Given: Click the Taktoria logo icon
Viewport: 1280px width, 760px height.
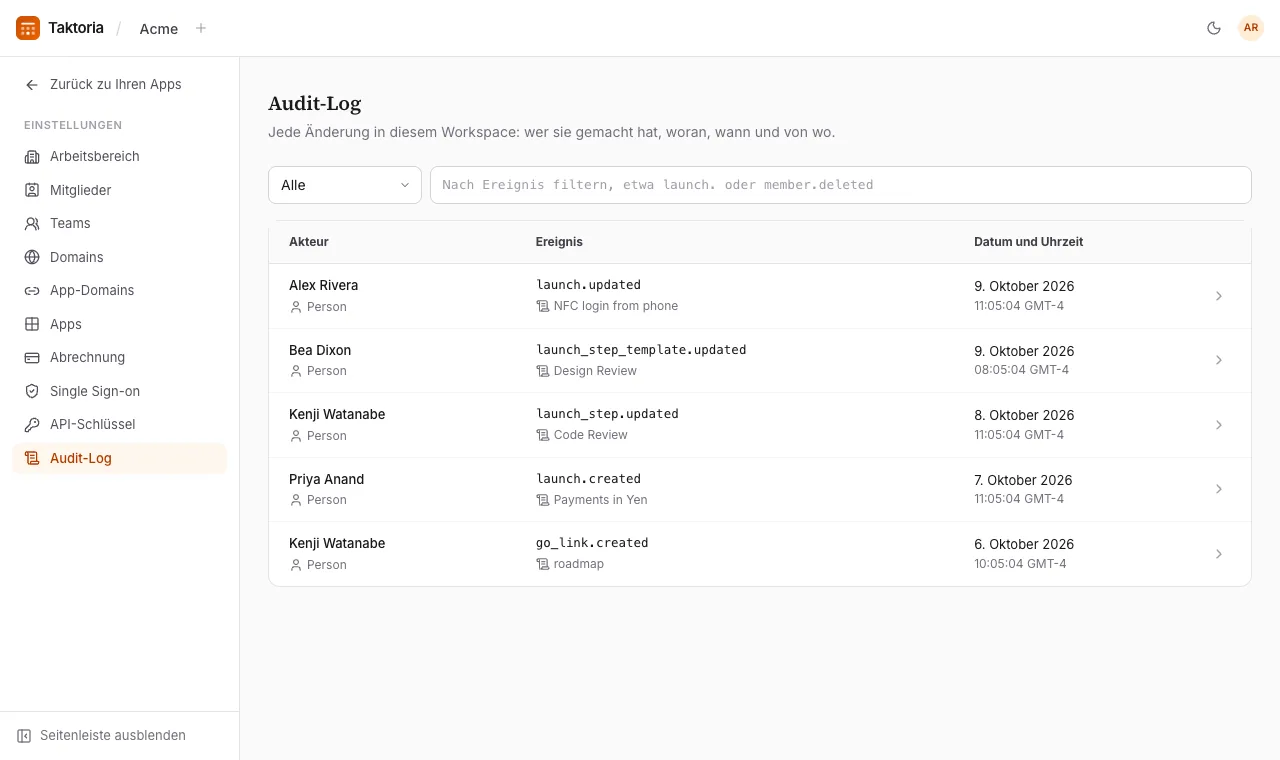Looking at the screenshot, I should (28, 28).
